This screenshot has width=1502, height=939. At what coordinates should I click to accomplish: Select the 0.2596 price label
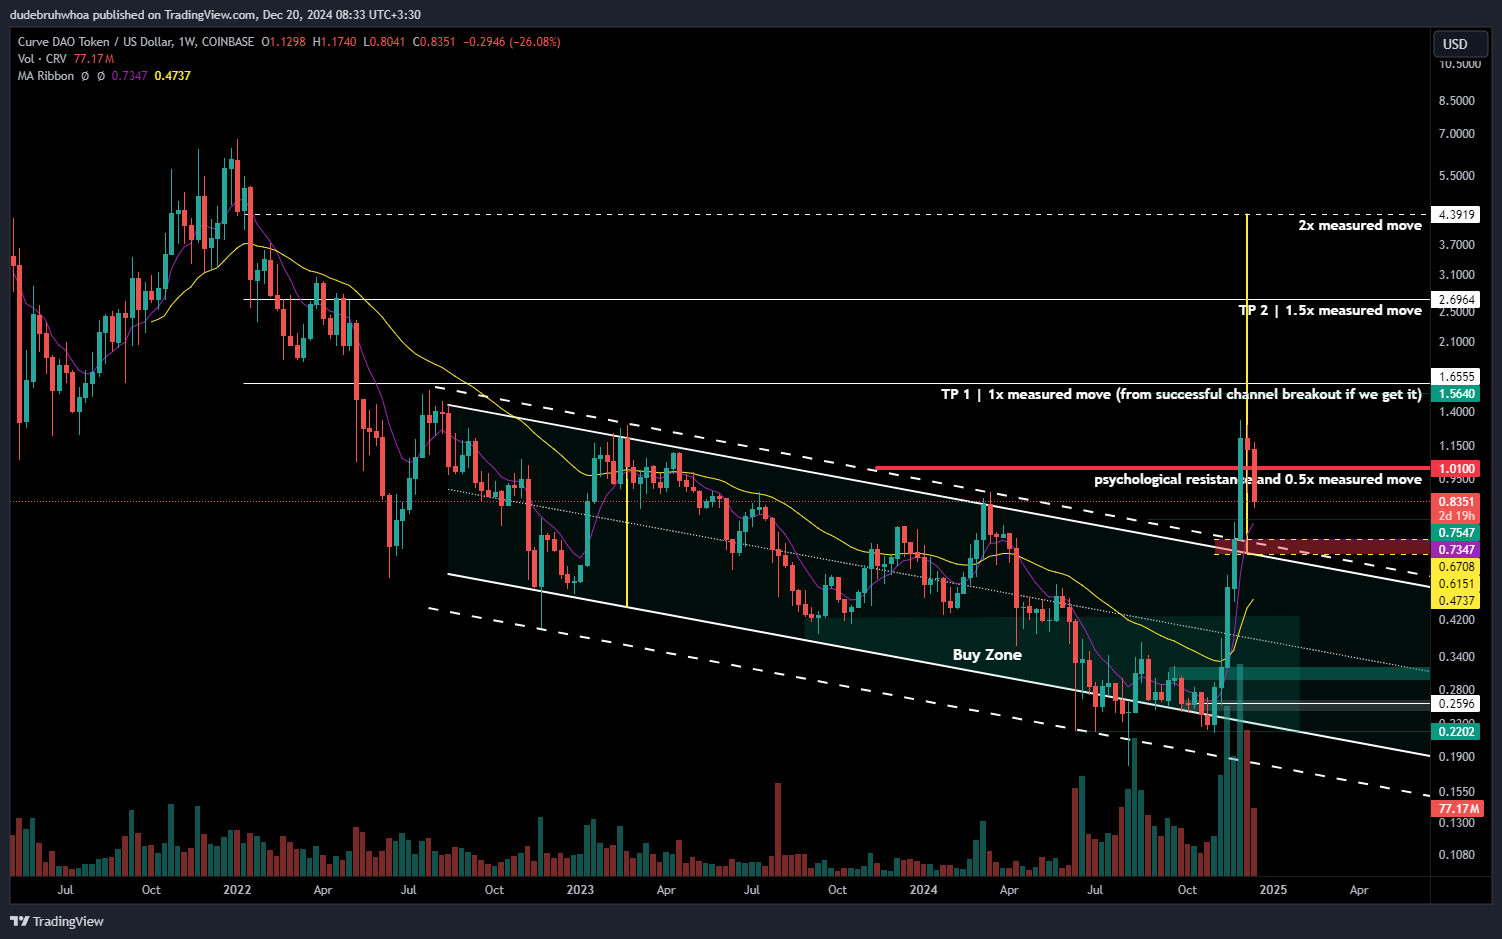tap(1456, 704)
